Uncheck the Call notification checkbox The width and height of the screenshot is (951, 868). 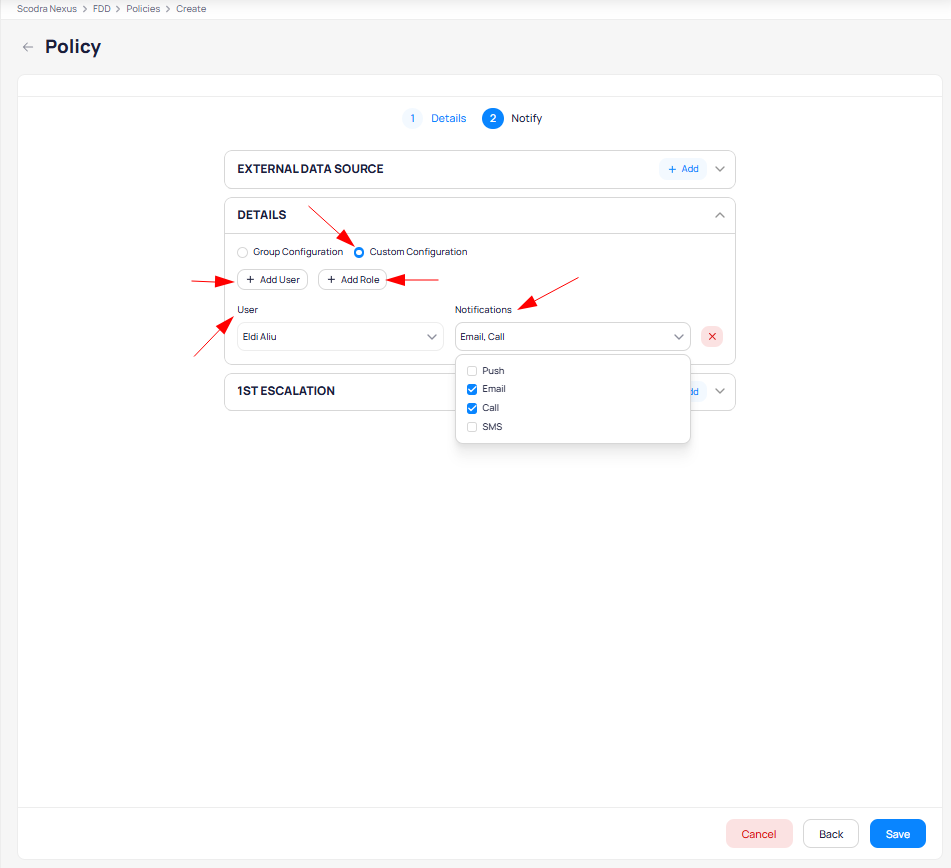(472, 408)
